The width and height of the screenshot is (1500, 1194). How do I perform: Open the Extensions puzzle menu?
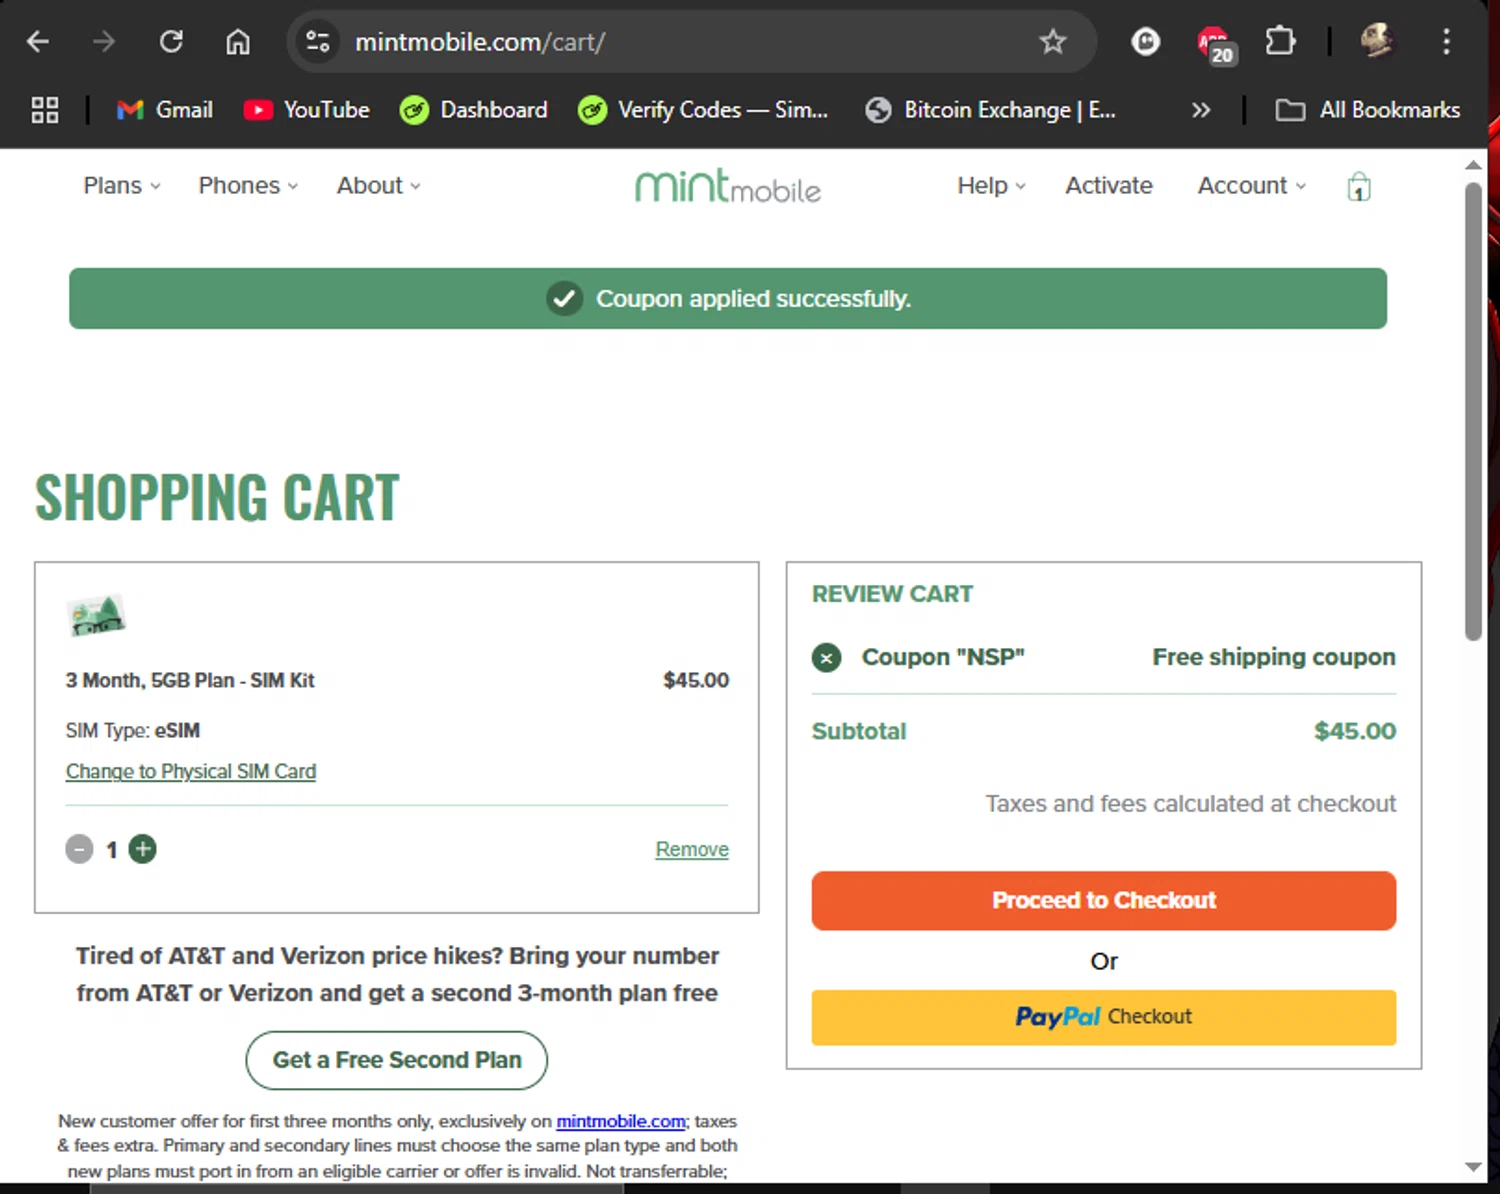click(x=1280, y=41)
